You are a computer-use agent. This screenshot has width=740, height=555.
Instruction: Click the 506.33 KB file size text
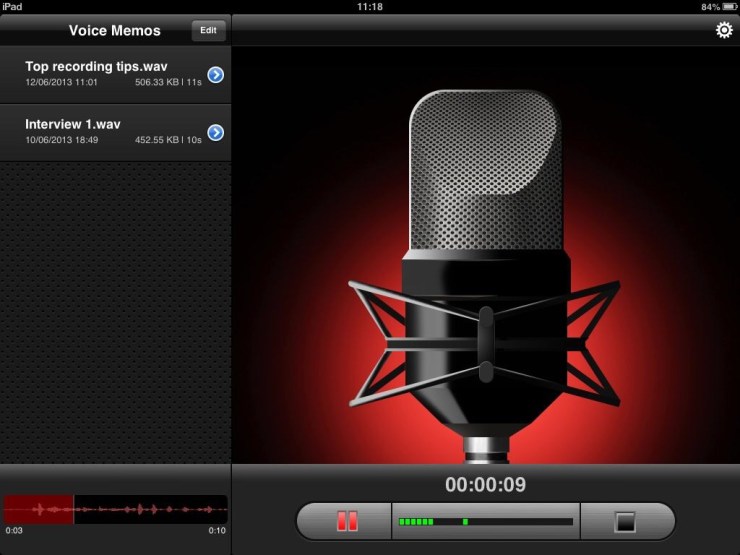[155, 82]
